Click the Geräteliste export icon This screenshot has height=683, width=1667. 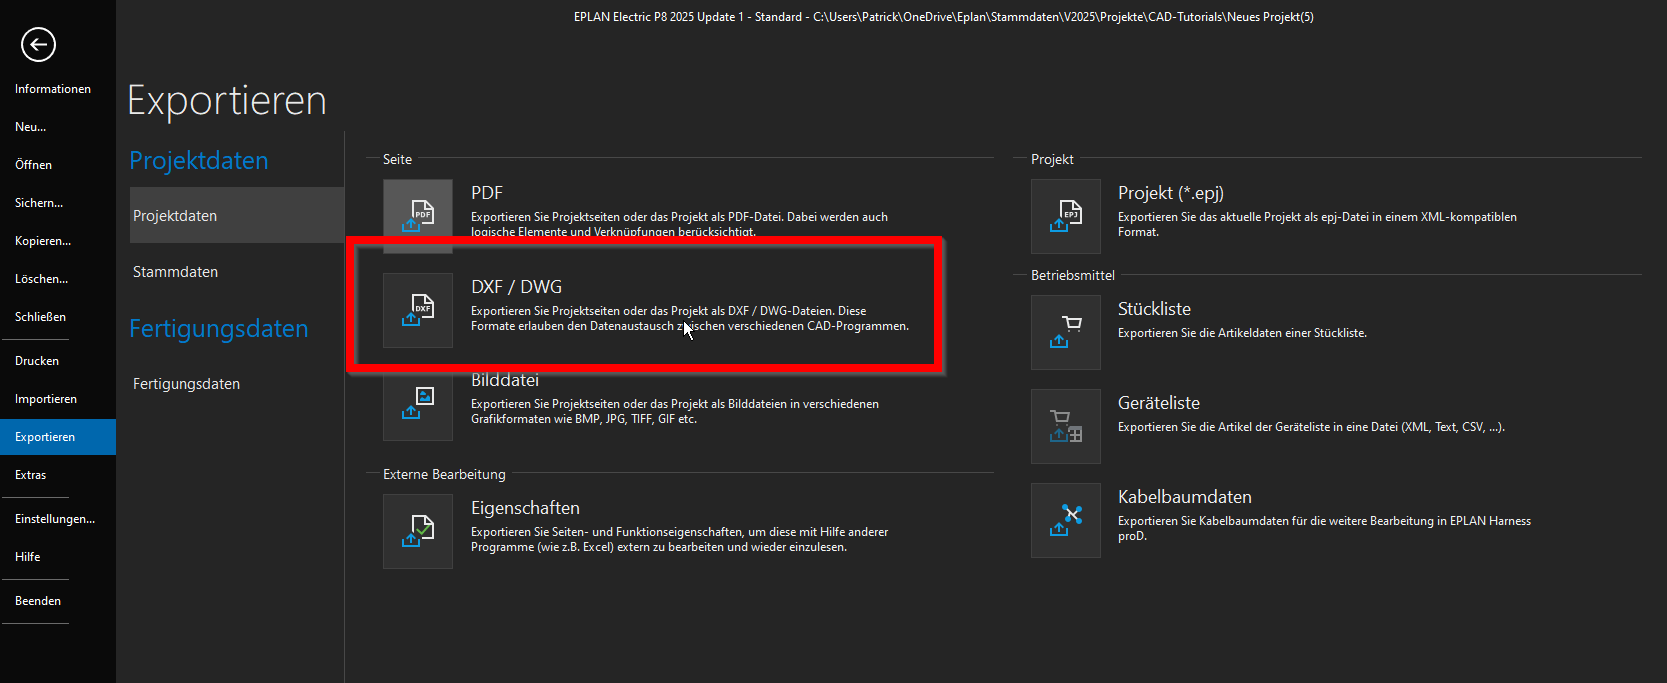point(1066,427)
